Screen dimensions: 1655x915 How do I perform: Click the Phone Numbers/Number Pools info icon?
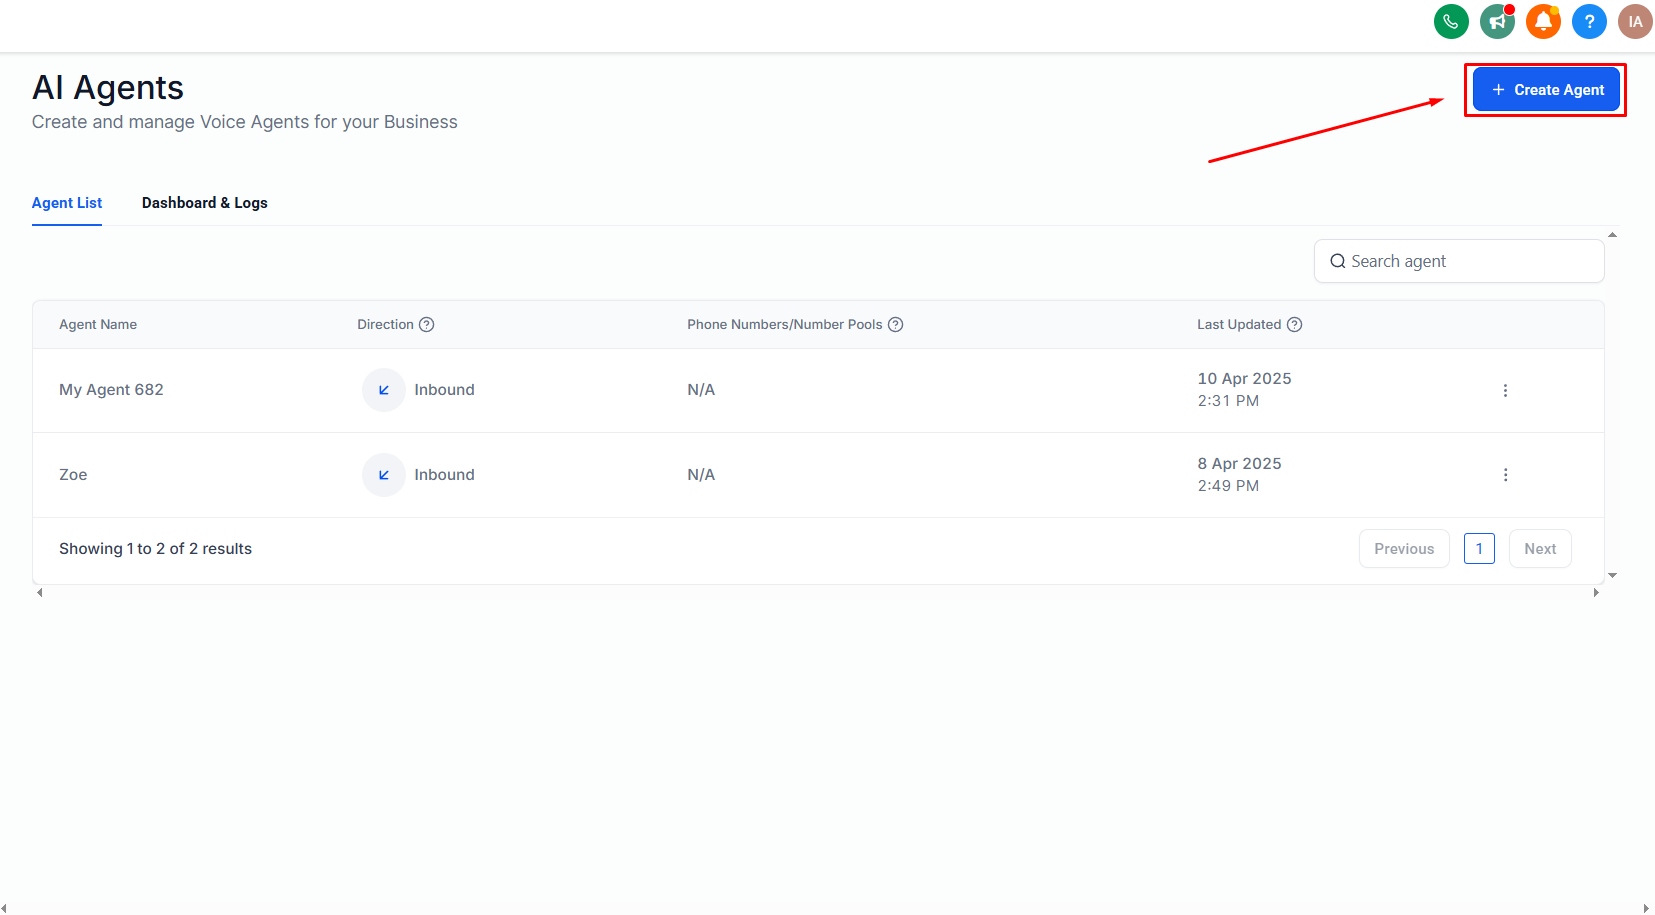point(896,325)
